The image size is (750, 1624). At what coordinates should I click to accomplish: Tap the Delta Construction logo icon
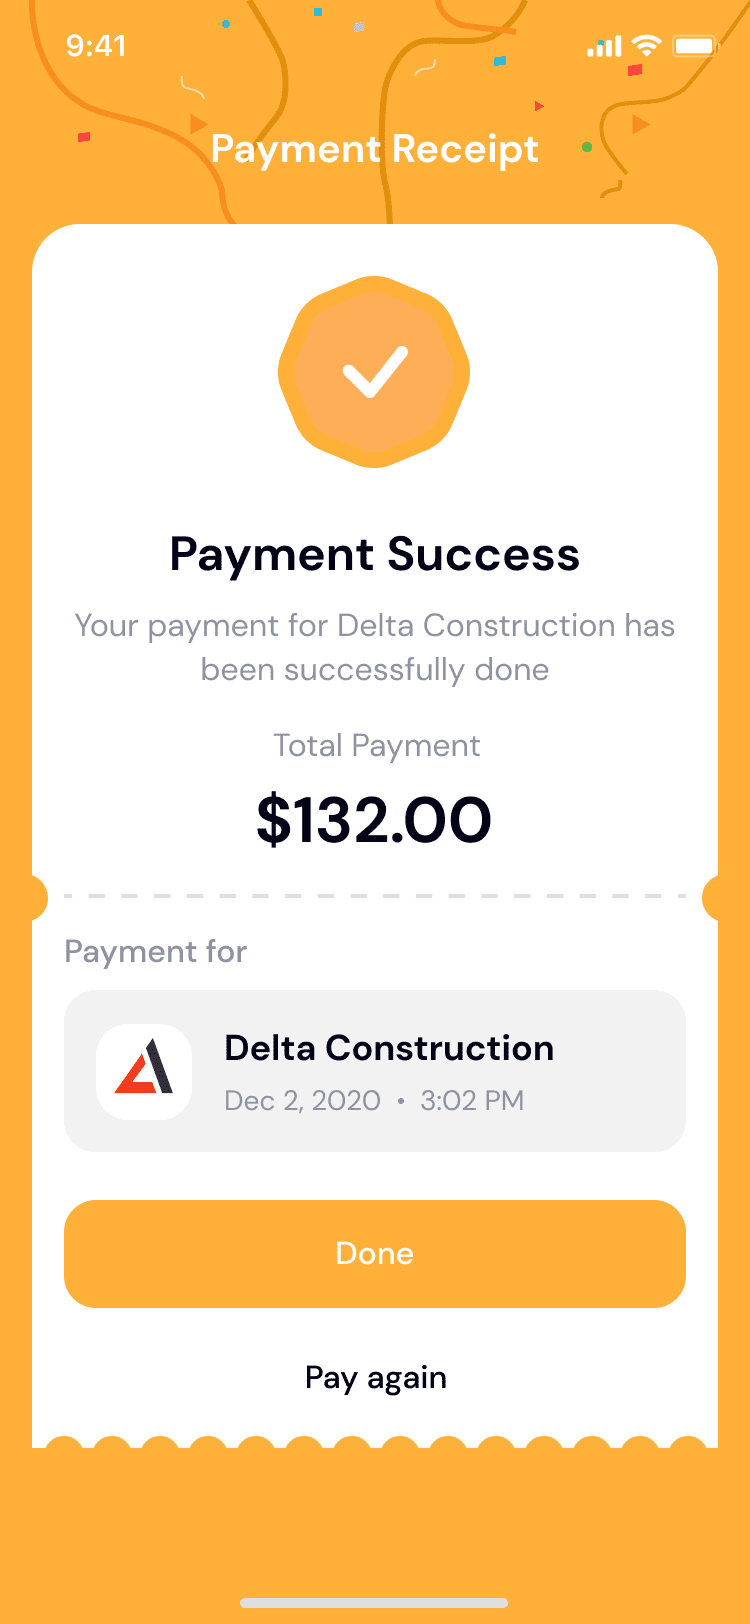pyautogui.click(x=144, y=1071)
